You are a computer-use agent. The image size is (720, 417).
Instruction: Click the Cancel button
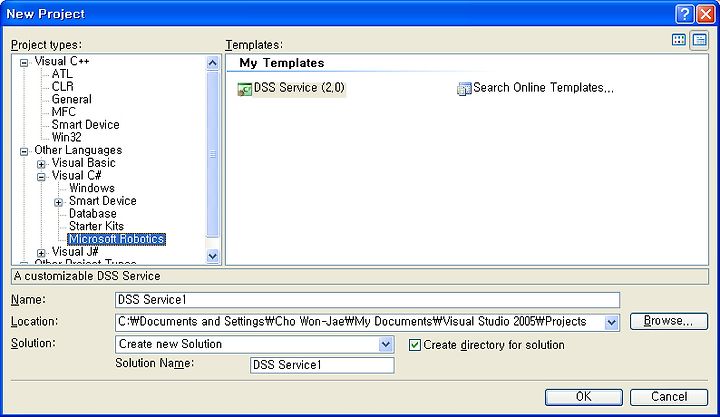669,397
